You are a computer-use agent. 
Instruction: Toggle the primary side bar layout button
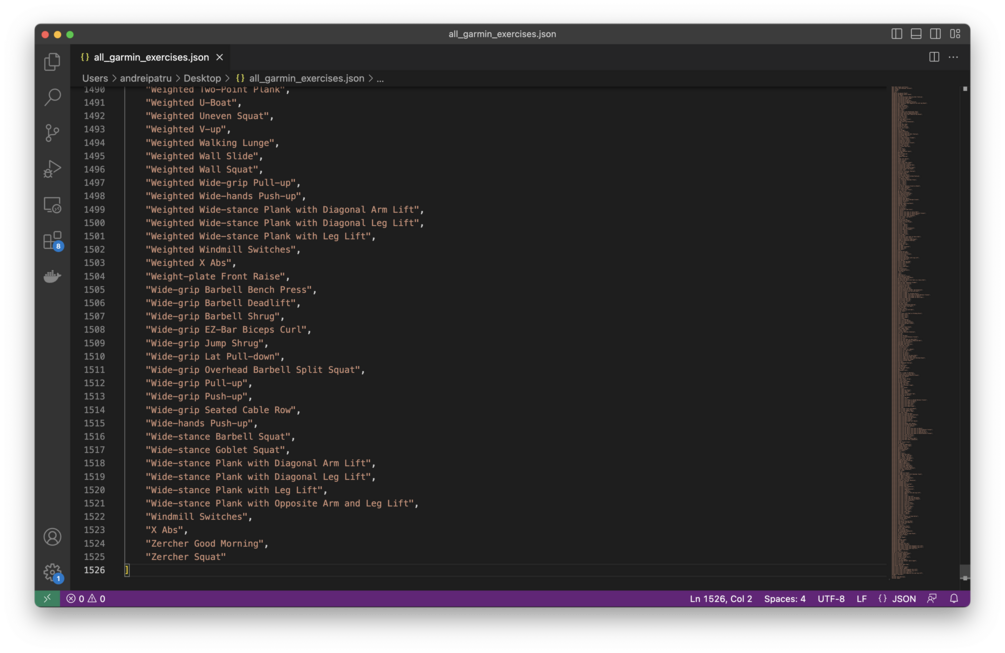point(896,34)
